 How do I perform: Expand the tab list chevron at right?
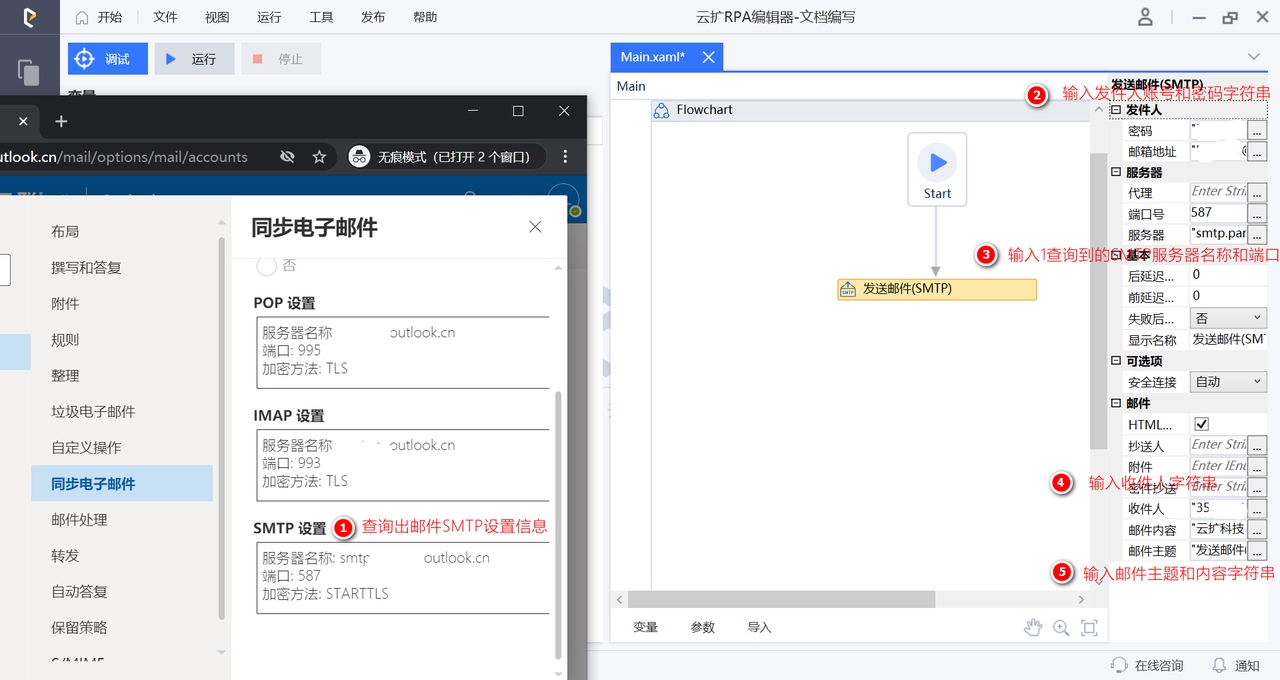[1254, 57]
